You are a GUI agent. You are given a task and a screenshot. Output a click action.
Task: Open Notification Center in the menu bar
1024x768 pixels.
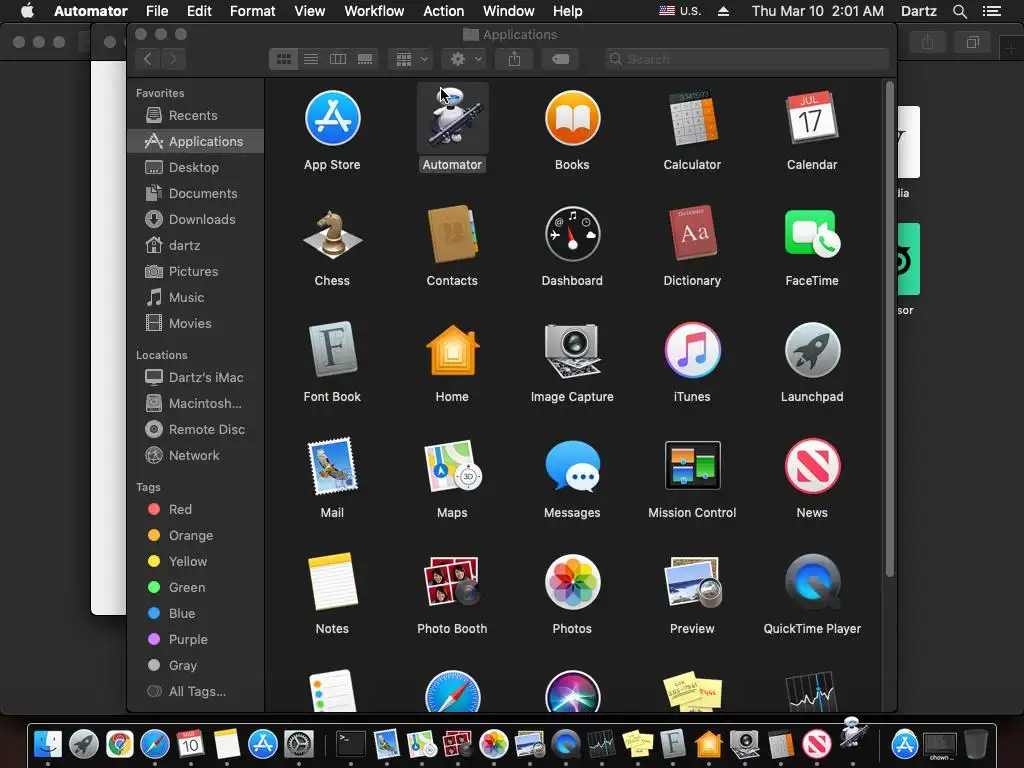pos(992,11)
